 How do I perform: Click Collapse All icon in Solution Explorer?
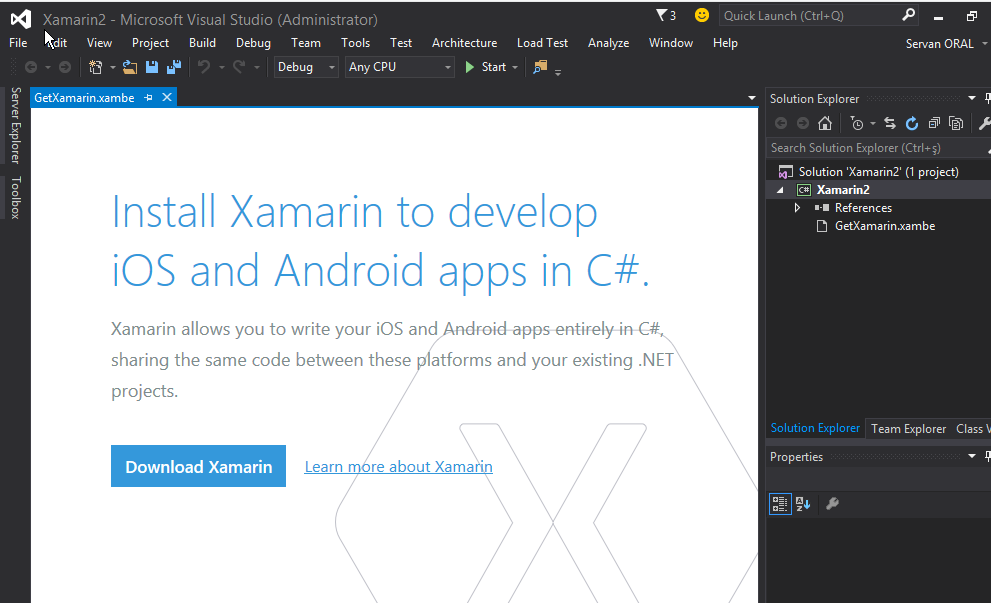pyautogui.click(x=934, y=123)
